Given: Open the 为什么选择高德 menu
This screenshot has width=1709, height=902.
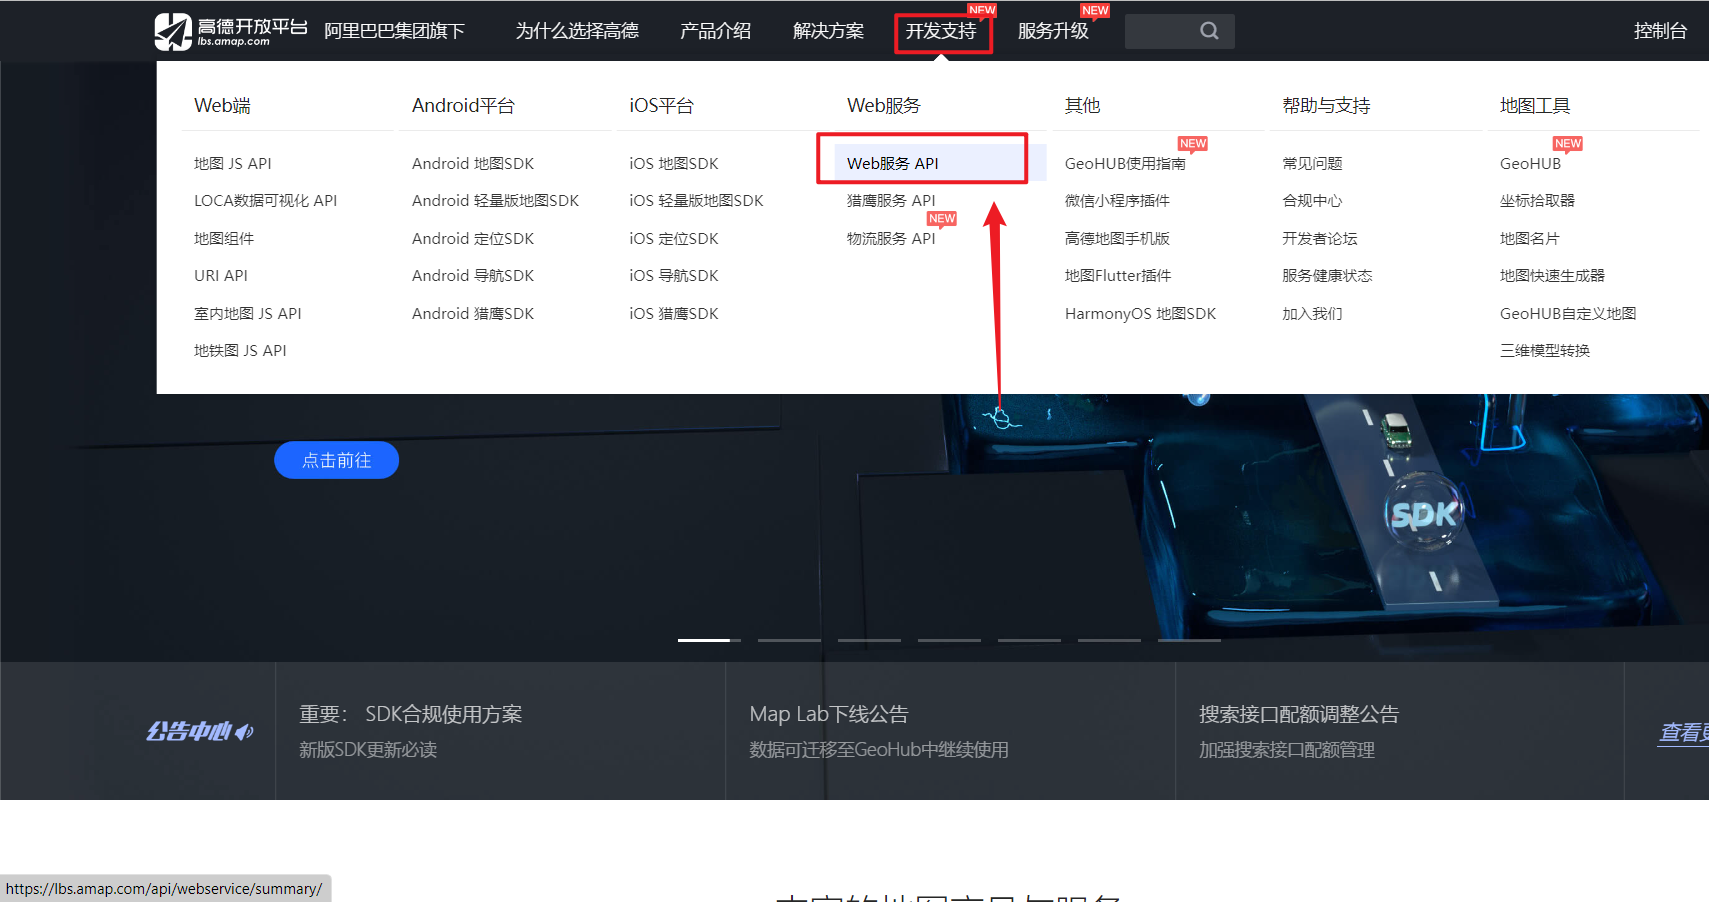Looking at the screenshot, I should [x=577, y=31].
